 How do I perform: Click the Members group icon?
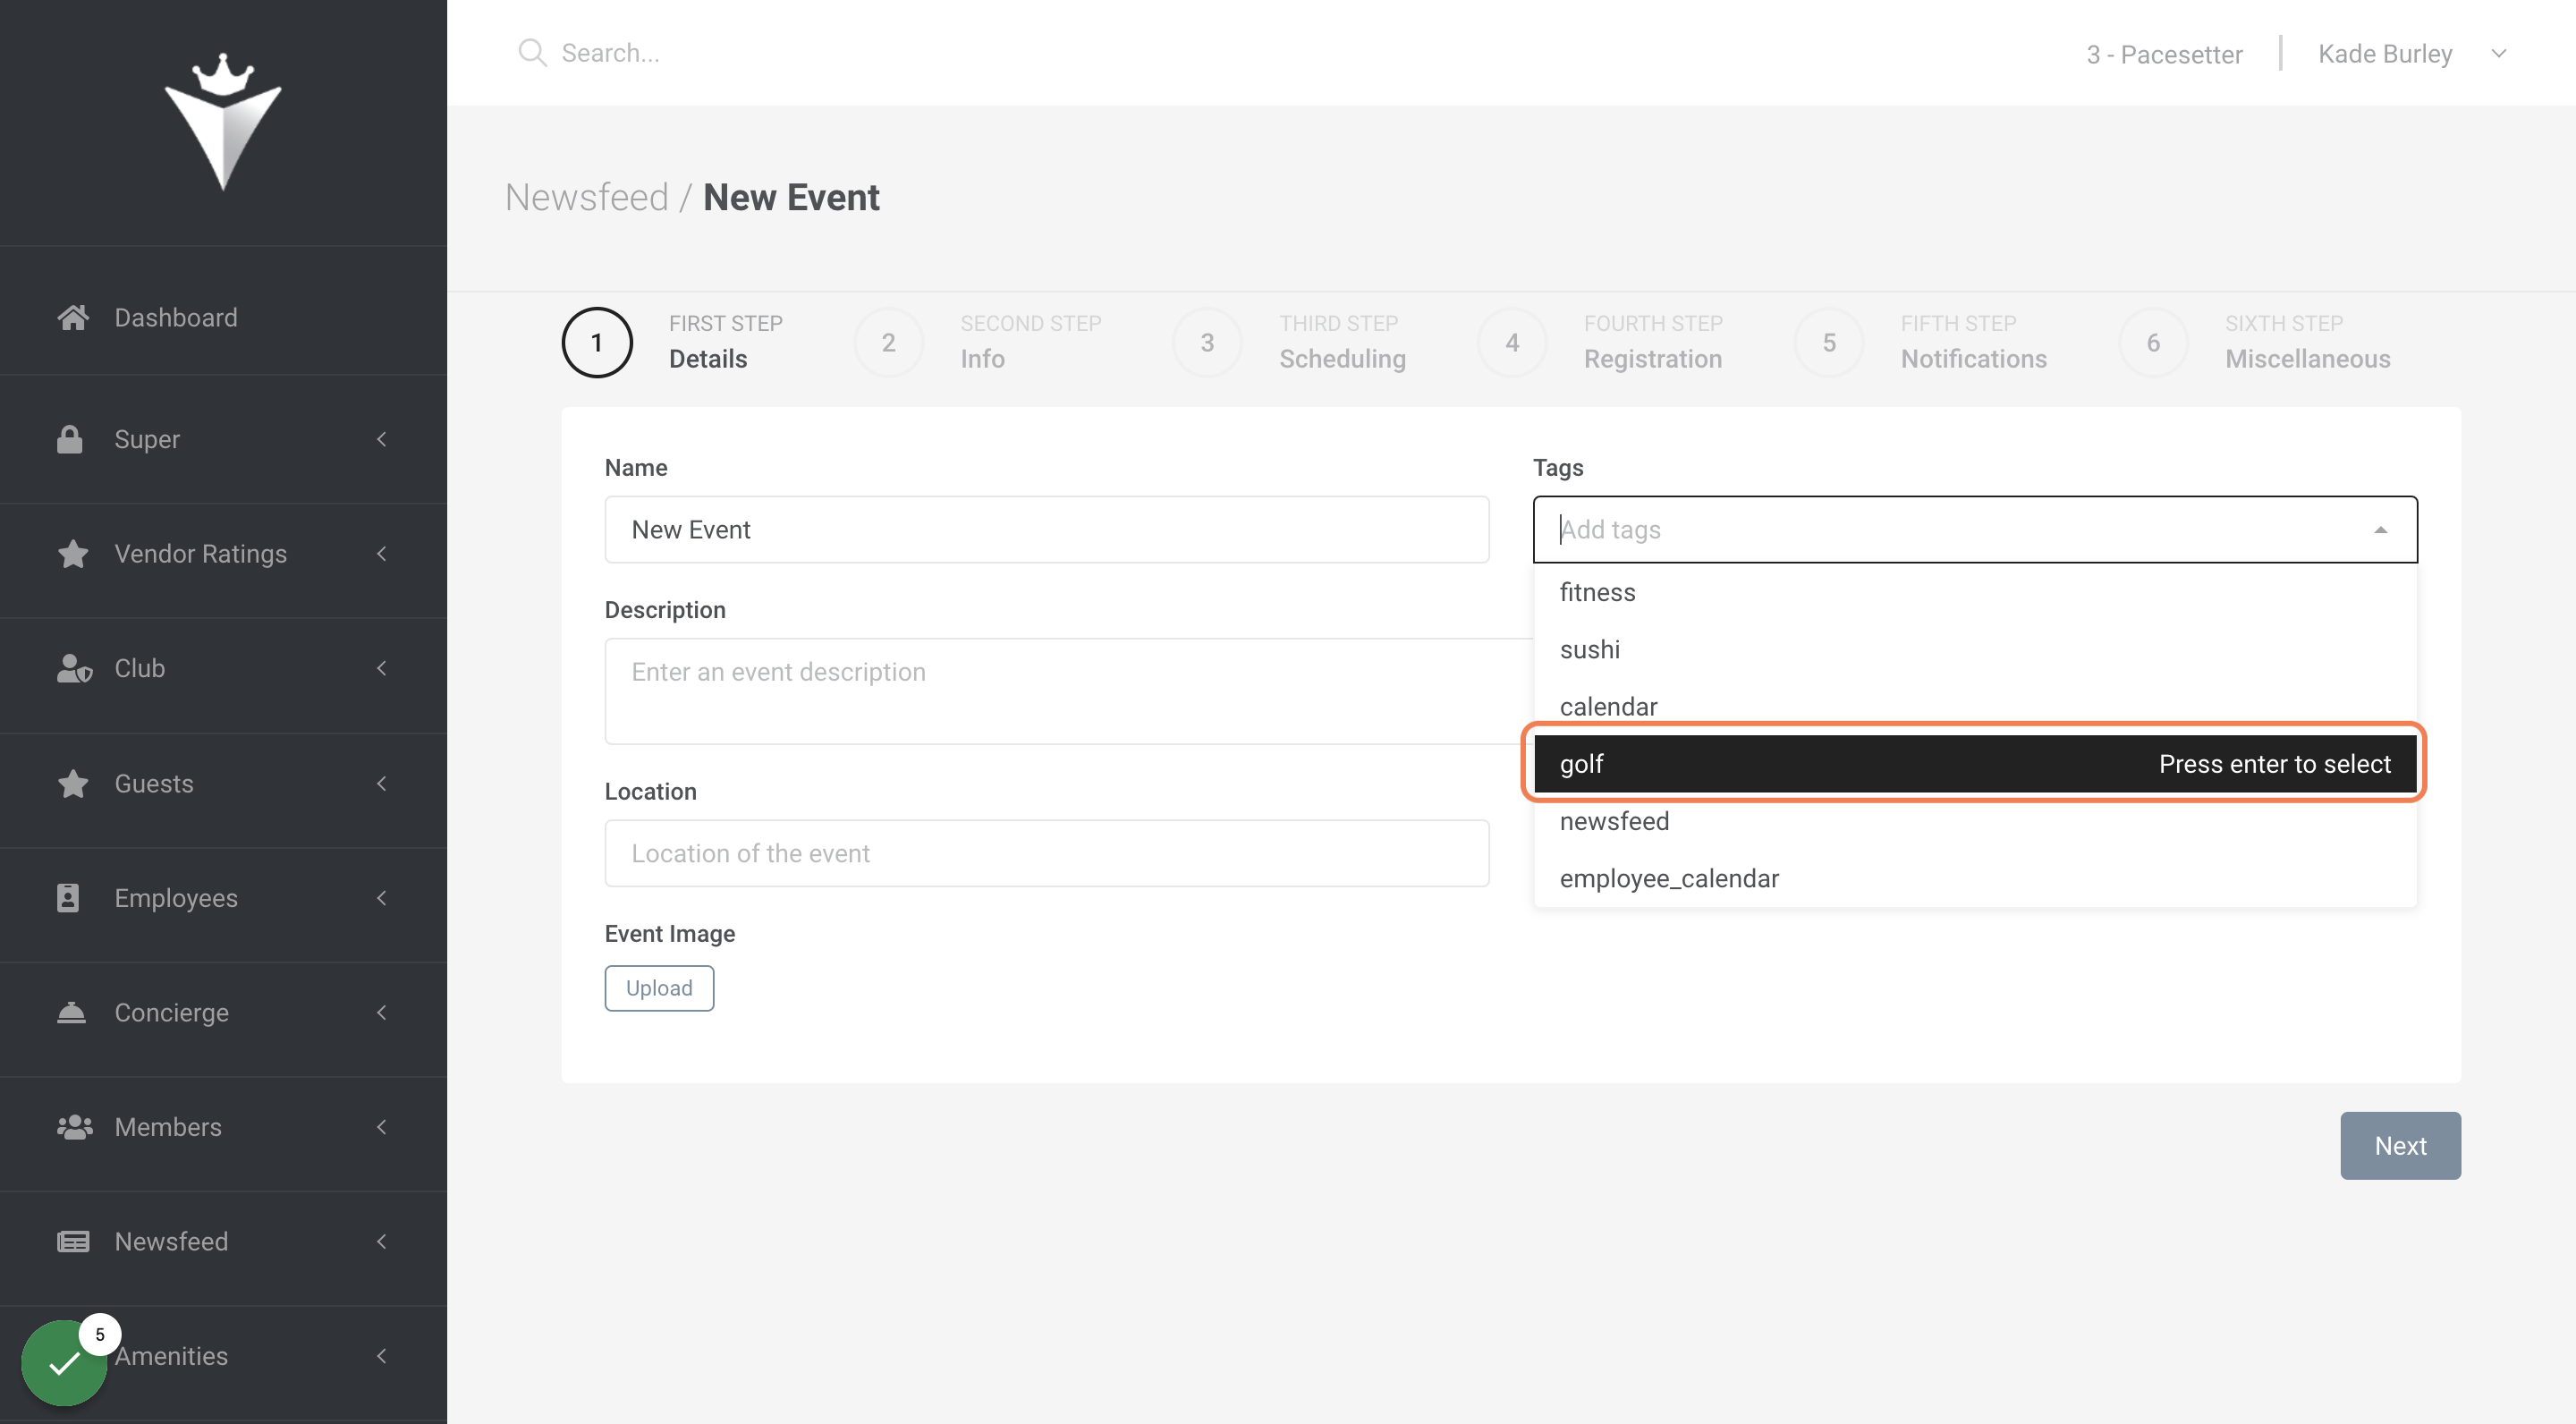pos(75,1126)
